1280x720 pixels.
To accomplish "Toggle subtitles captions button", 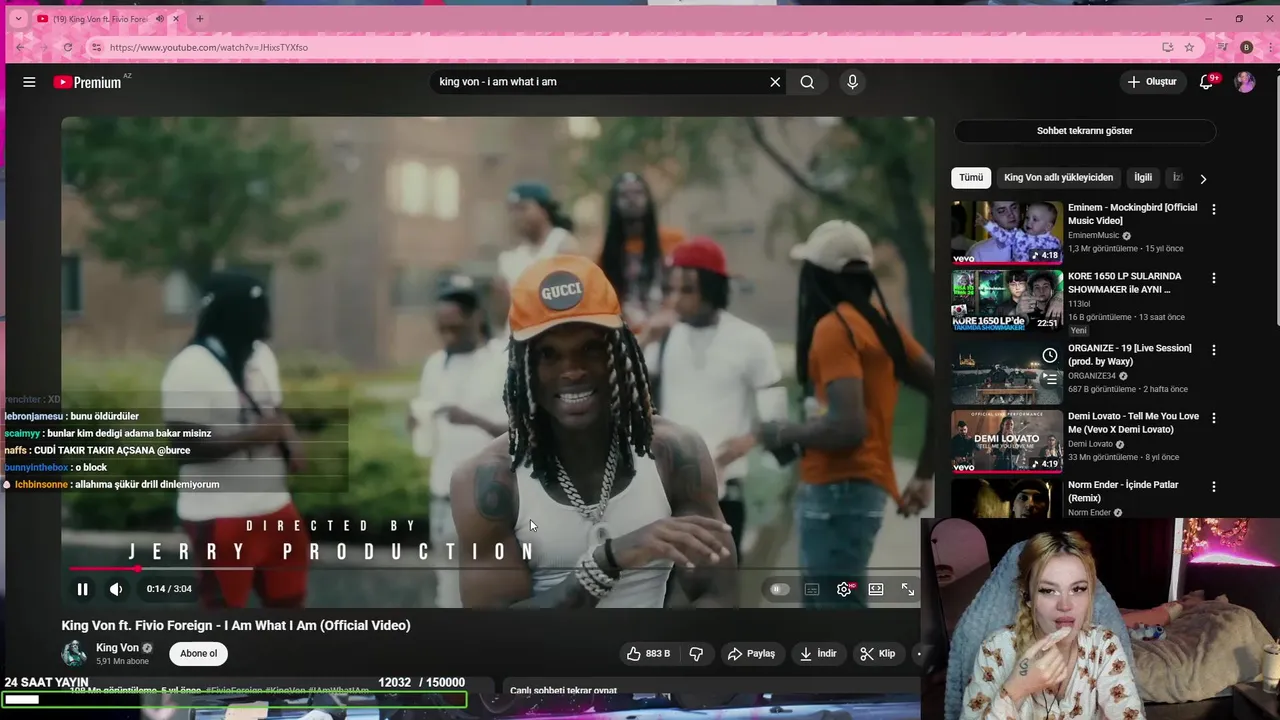I will click(x=812, y=589).
